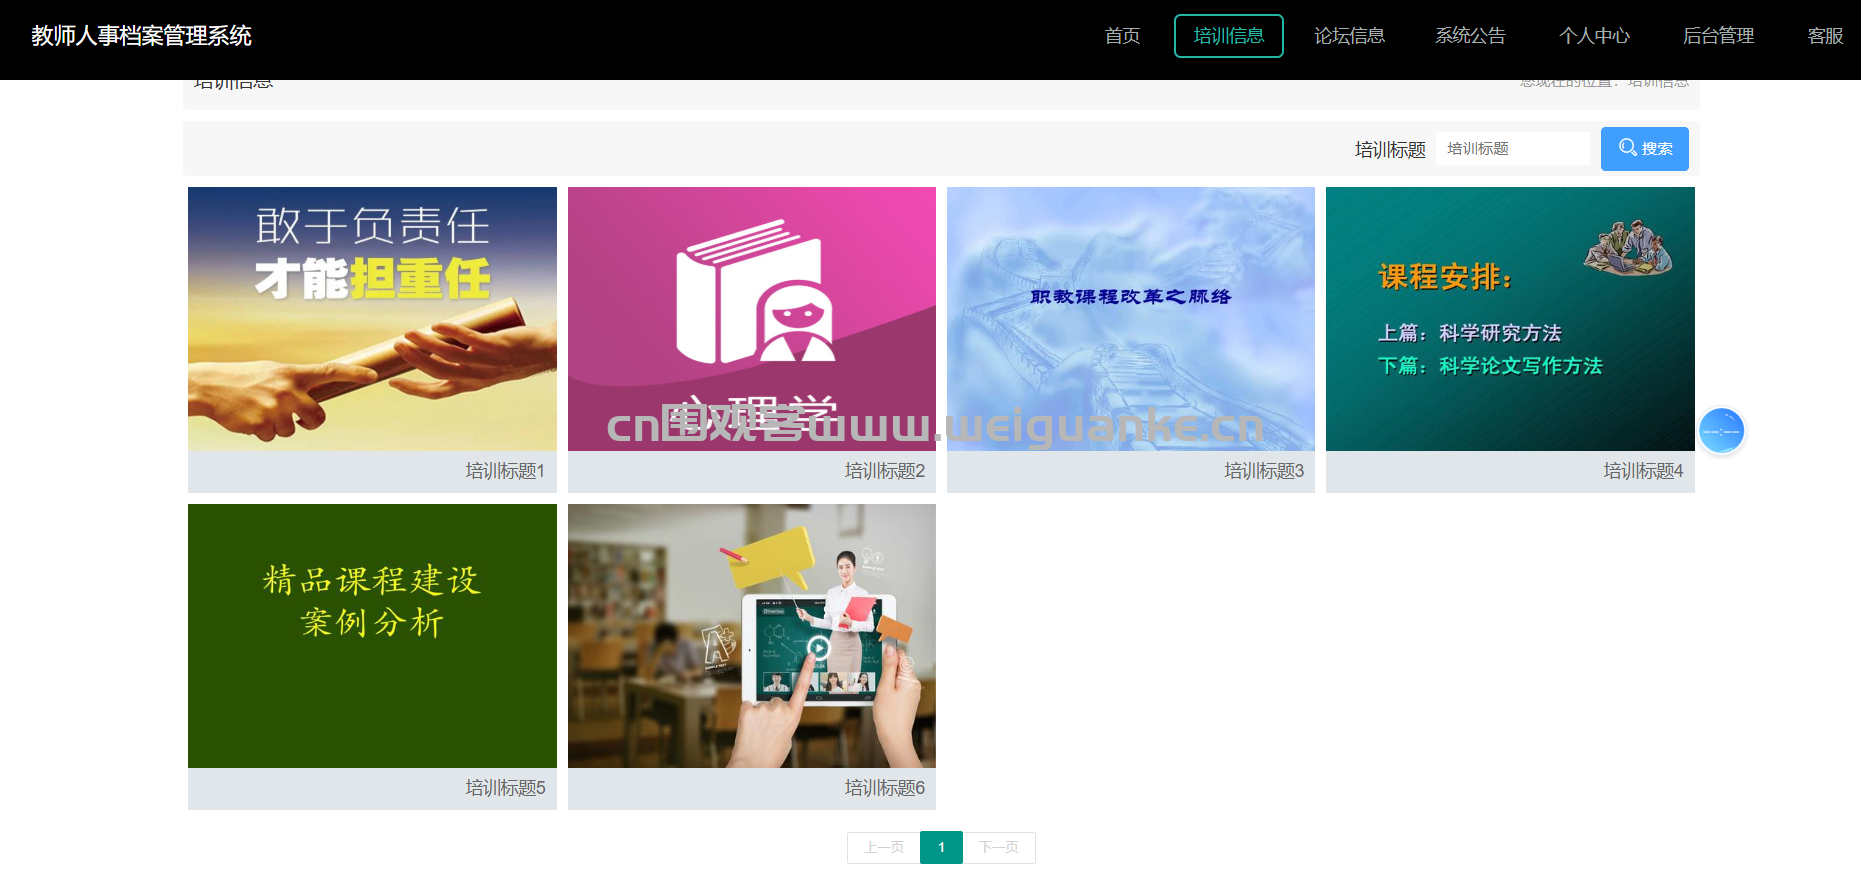Click the 下一页 pagination button
The height and width of the screenshot is (883, 1861).
[999, 848]
